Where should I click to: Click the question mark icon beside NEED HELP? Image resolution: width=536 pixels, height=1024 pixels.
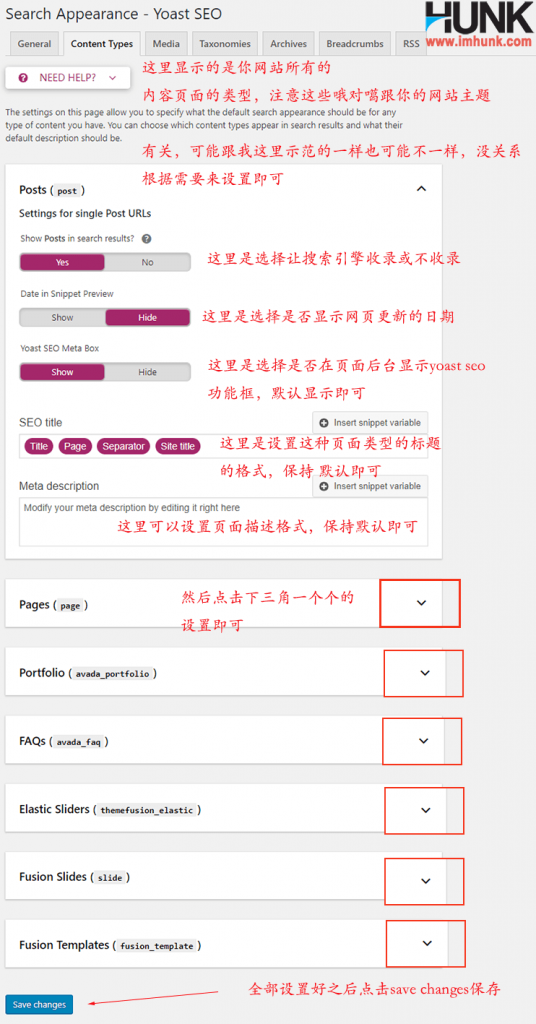click(x=24, y=78)
